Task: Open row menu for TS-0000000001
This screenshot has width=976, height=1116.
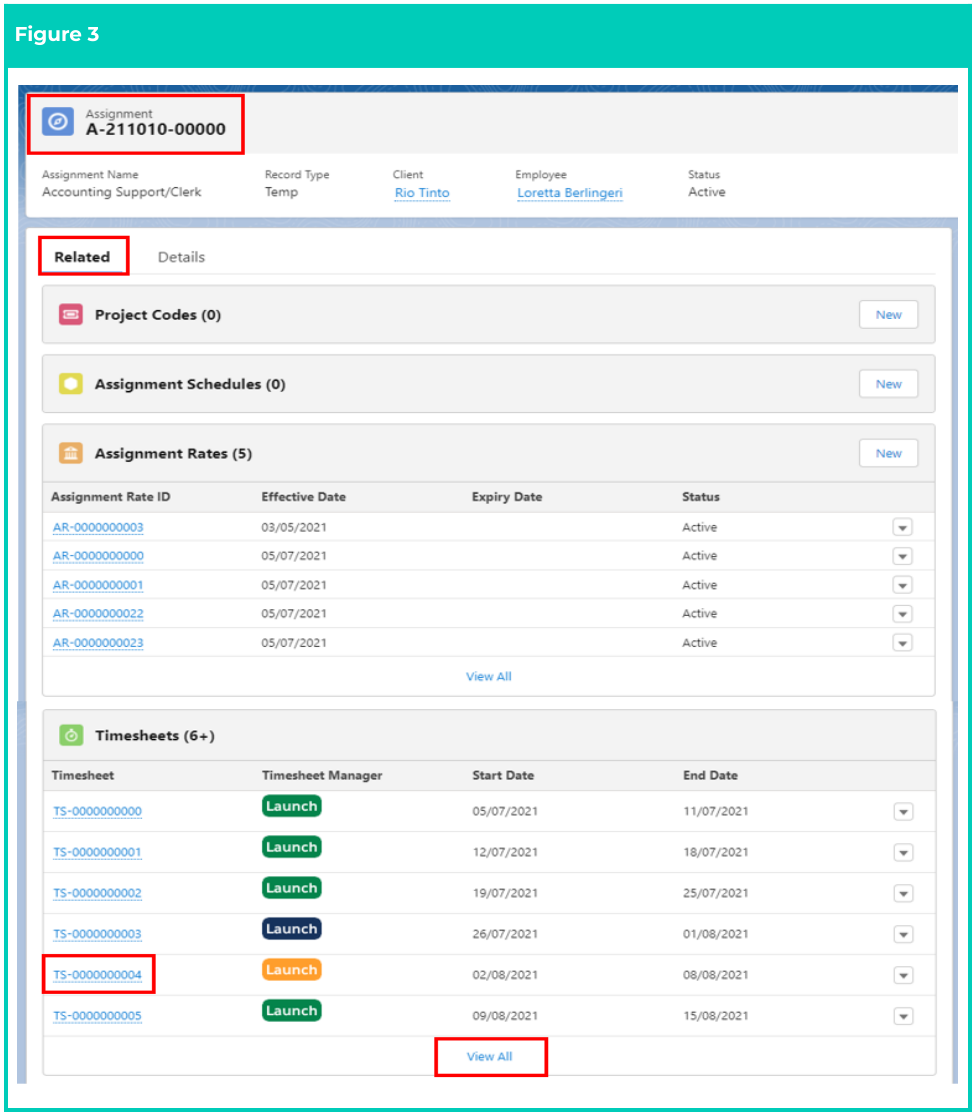Action: [903, 853]
